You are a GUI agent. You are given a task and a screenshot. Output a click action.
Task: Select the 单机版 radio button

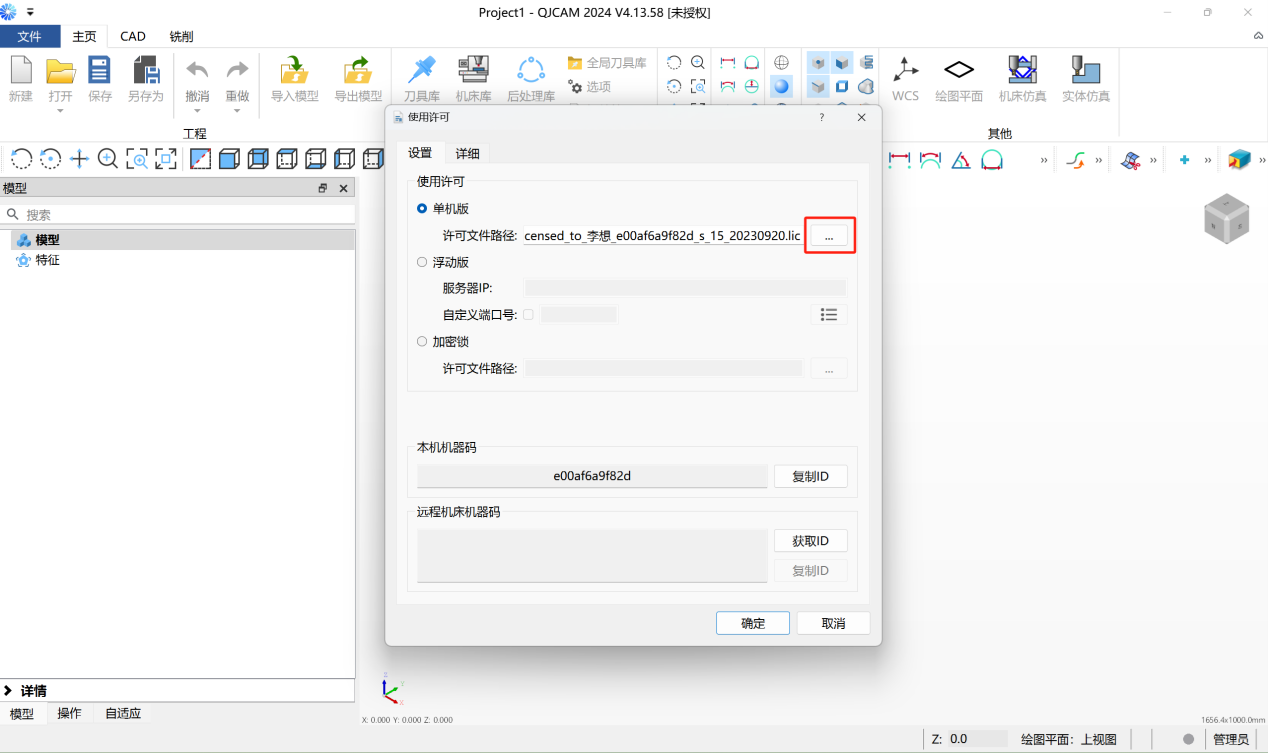422,208
